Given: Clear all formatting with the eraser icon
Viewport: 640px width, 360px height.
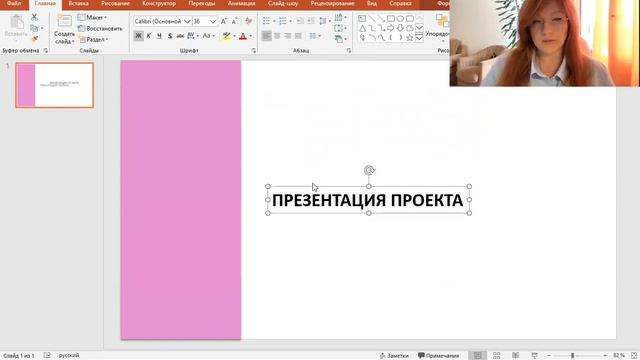Looking at the screenshot, I should 249,21.
